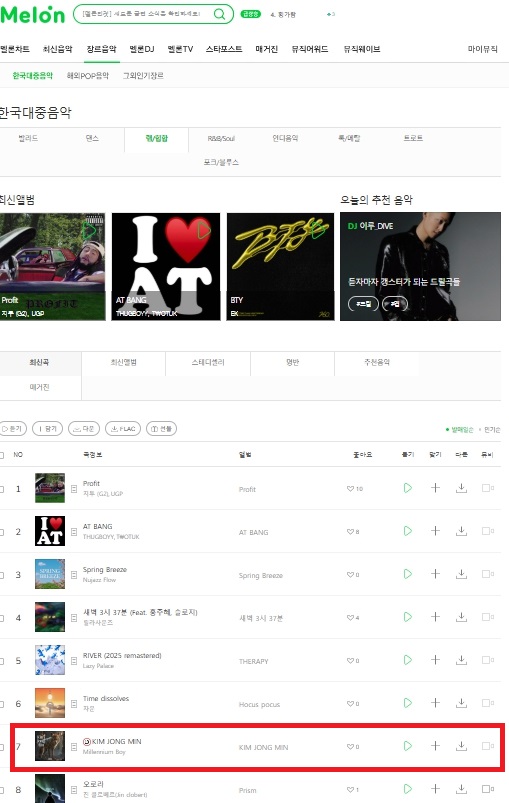Image resolution: width=509 pixels, height=803 pixels.
Task: Select checkbox for song number 1
Action: [2, 489]
